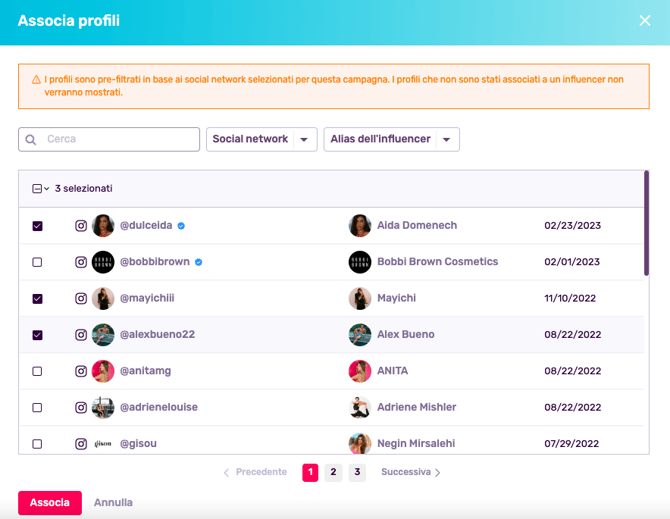The width and height of the screenshot is (670, 519).
Task: Click the table's vertical scrollbar thumb
Action: [x=646, y=223]
